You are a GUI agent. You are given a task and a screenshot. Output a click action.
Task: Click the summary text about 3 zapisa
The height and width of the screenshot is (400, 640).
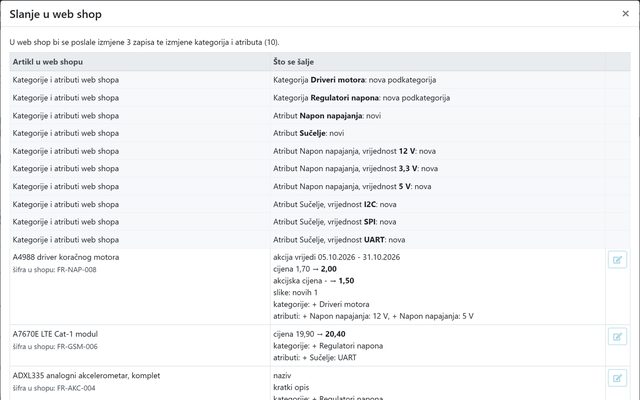tap(144, 42)
